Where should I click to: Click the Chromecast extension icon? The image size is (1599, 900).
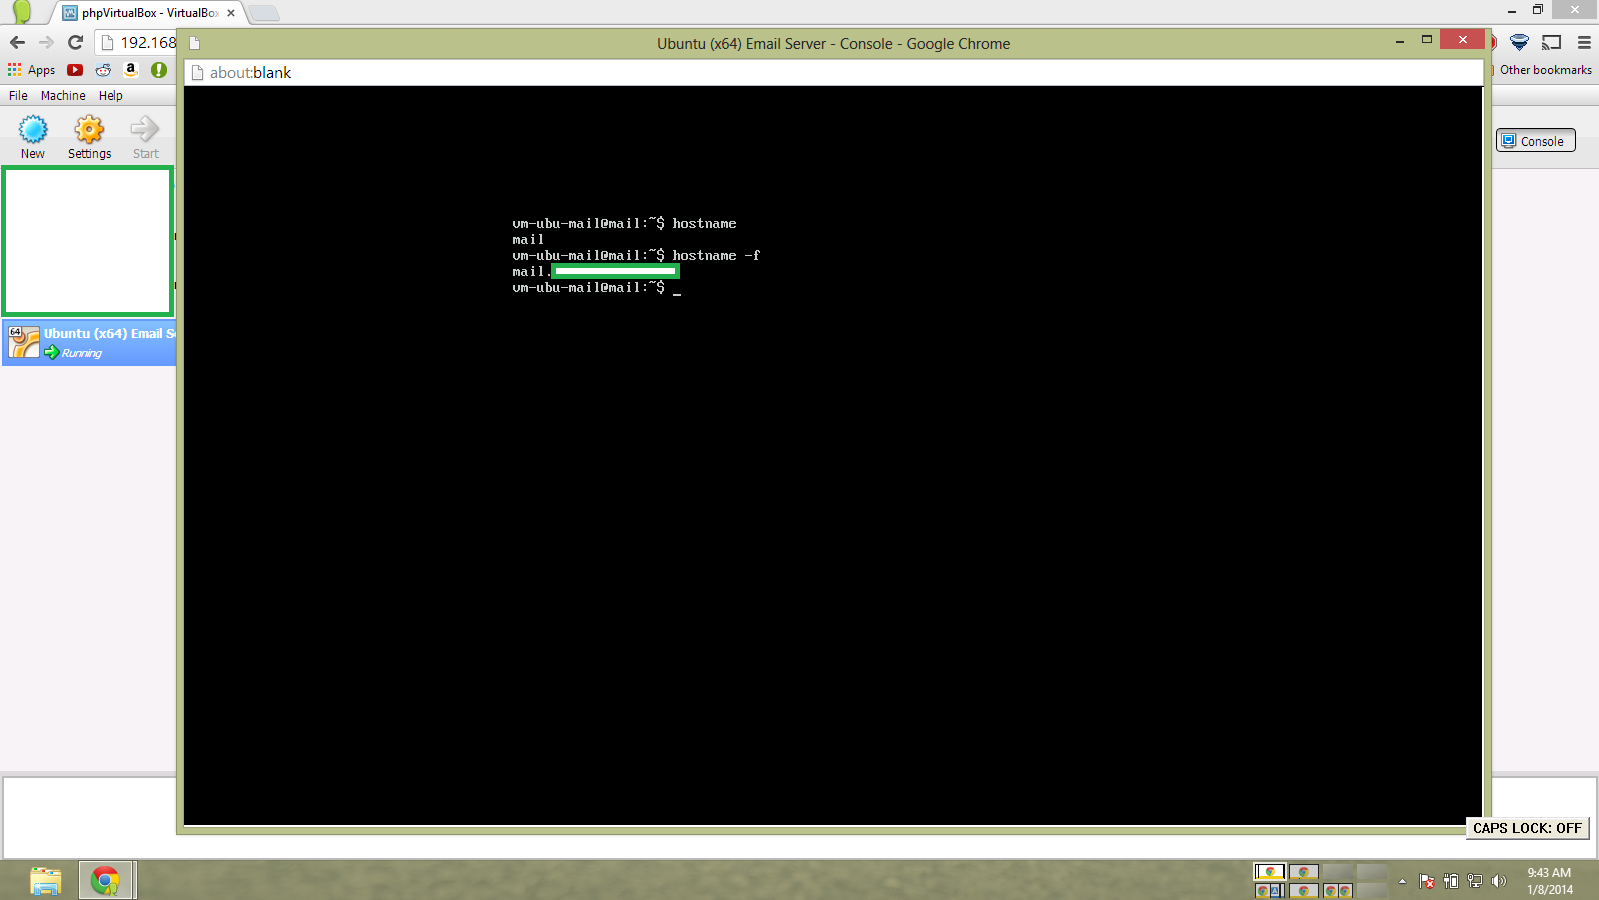click(x=1551, y=42)
